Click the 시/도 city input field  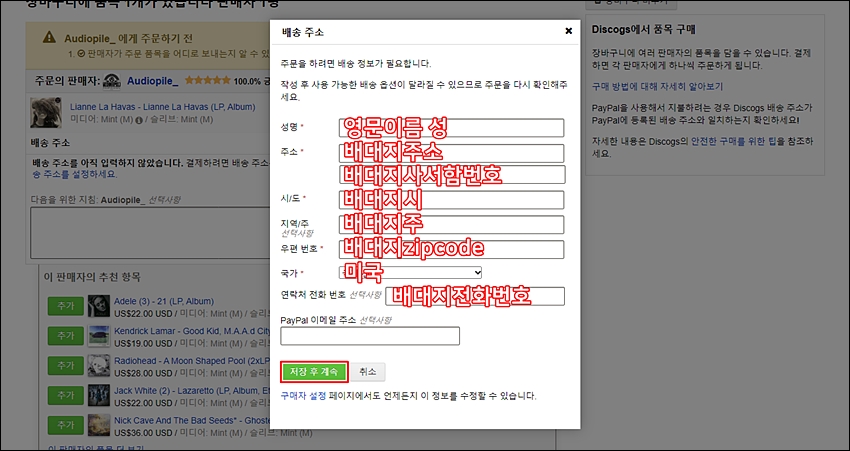[x=452, y=199]
